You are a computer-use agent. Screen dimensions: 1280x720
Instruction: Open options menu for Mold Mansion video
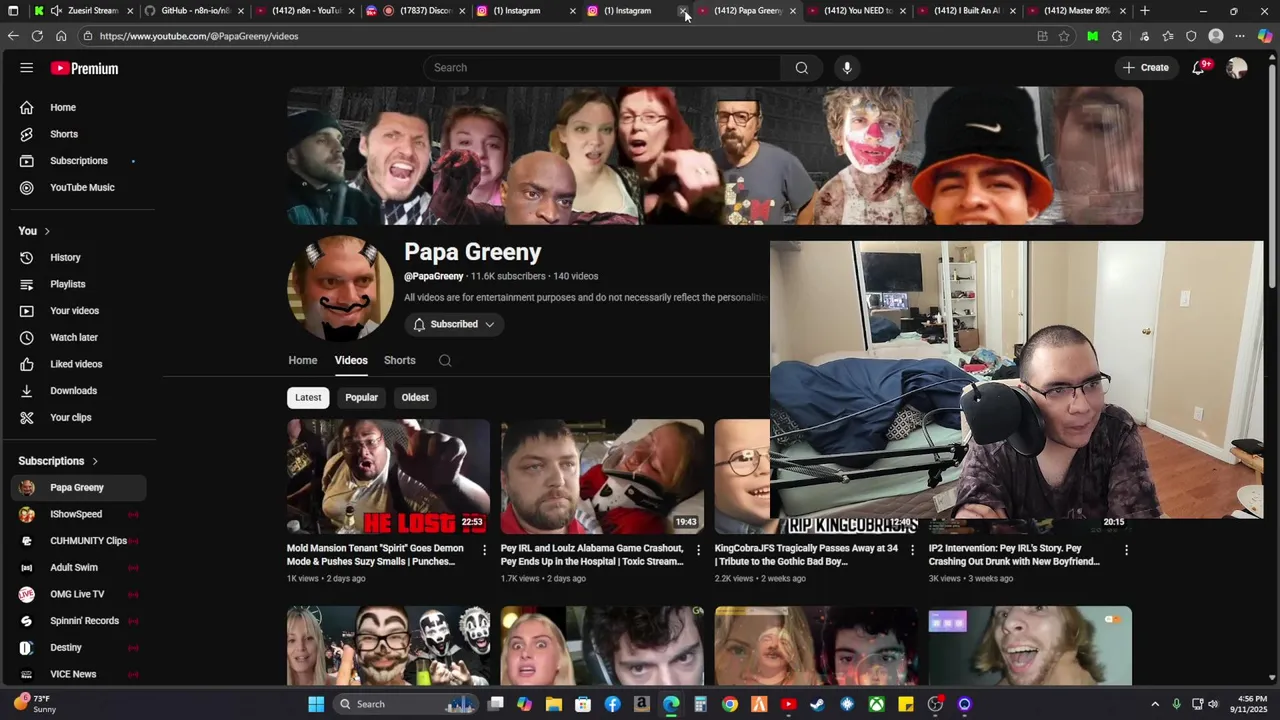pyautogui.click(x=485, y=550)
